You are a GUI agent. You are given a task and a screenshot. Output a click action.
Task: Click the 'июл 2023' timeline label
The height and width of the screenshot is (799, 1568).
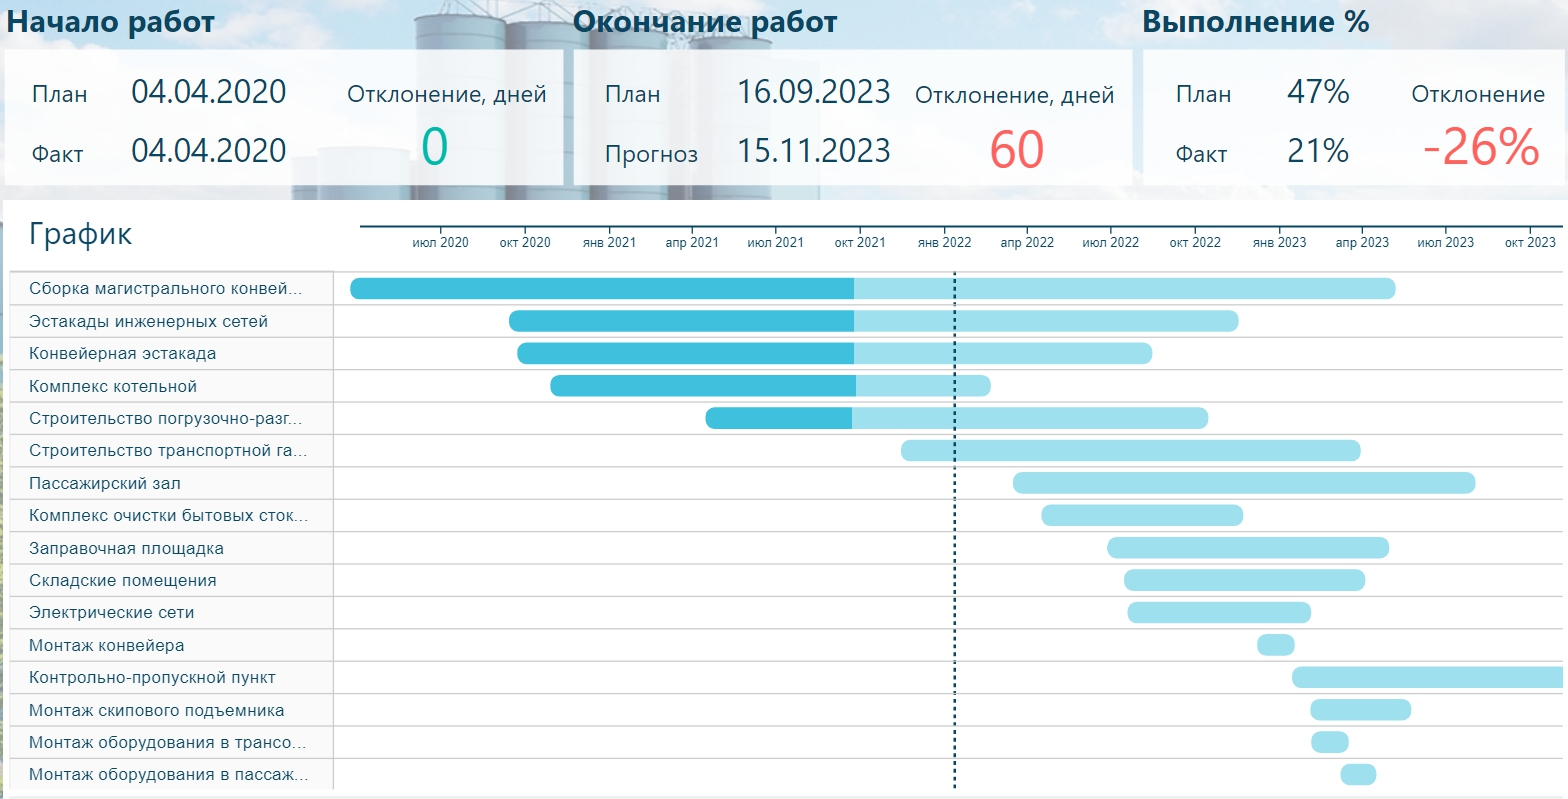(x=1445, y=243)
